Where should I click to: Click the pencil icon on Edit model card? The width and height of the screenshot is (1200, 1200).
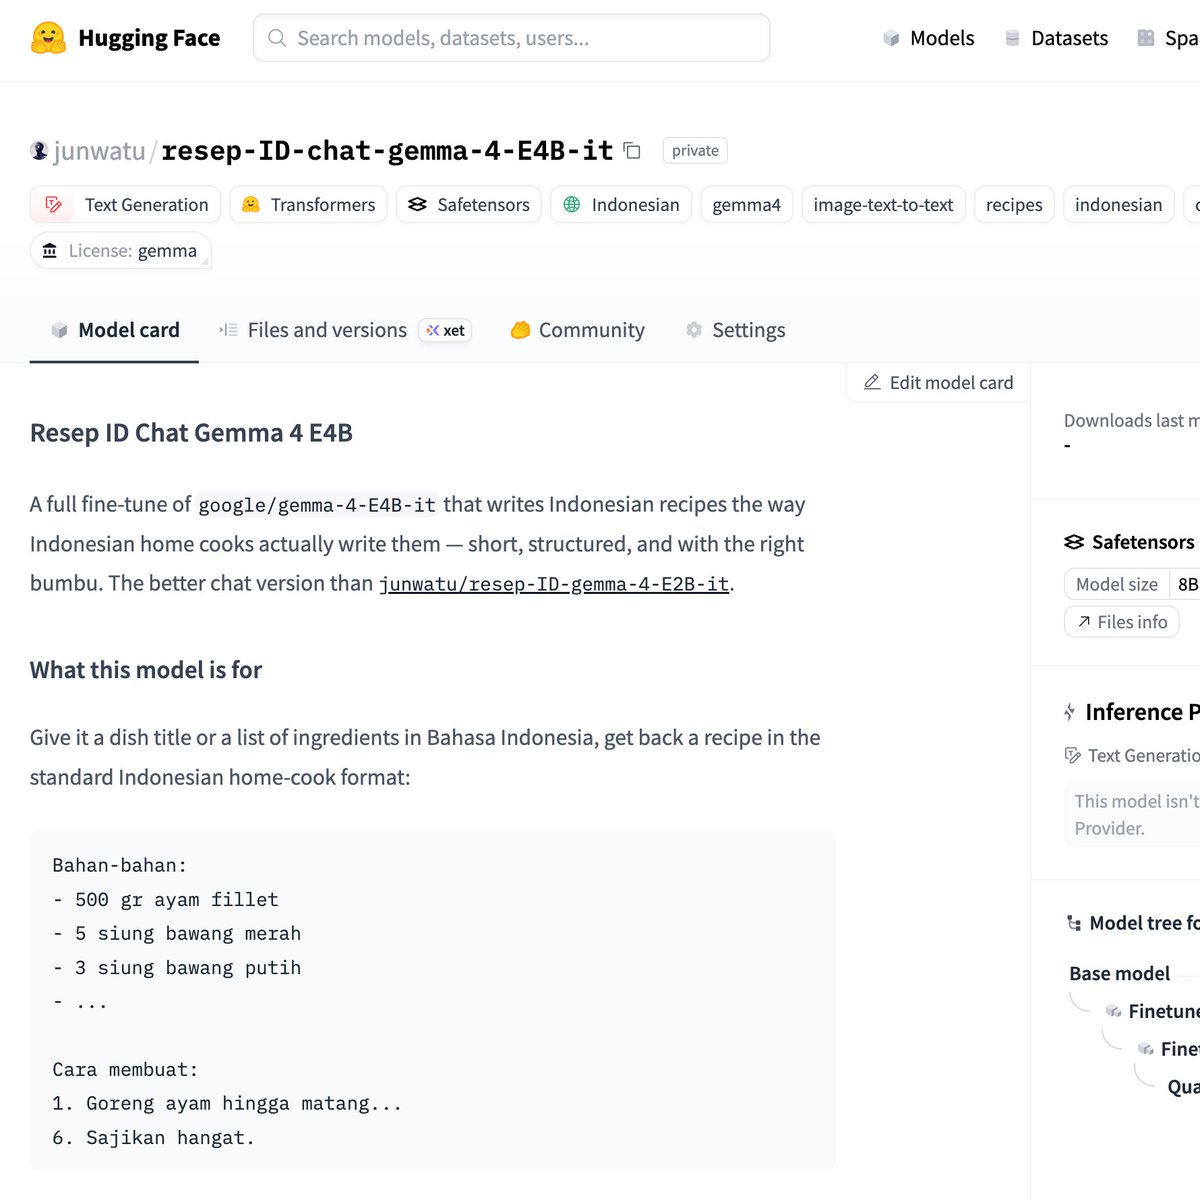[x=872, y=382]
